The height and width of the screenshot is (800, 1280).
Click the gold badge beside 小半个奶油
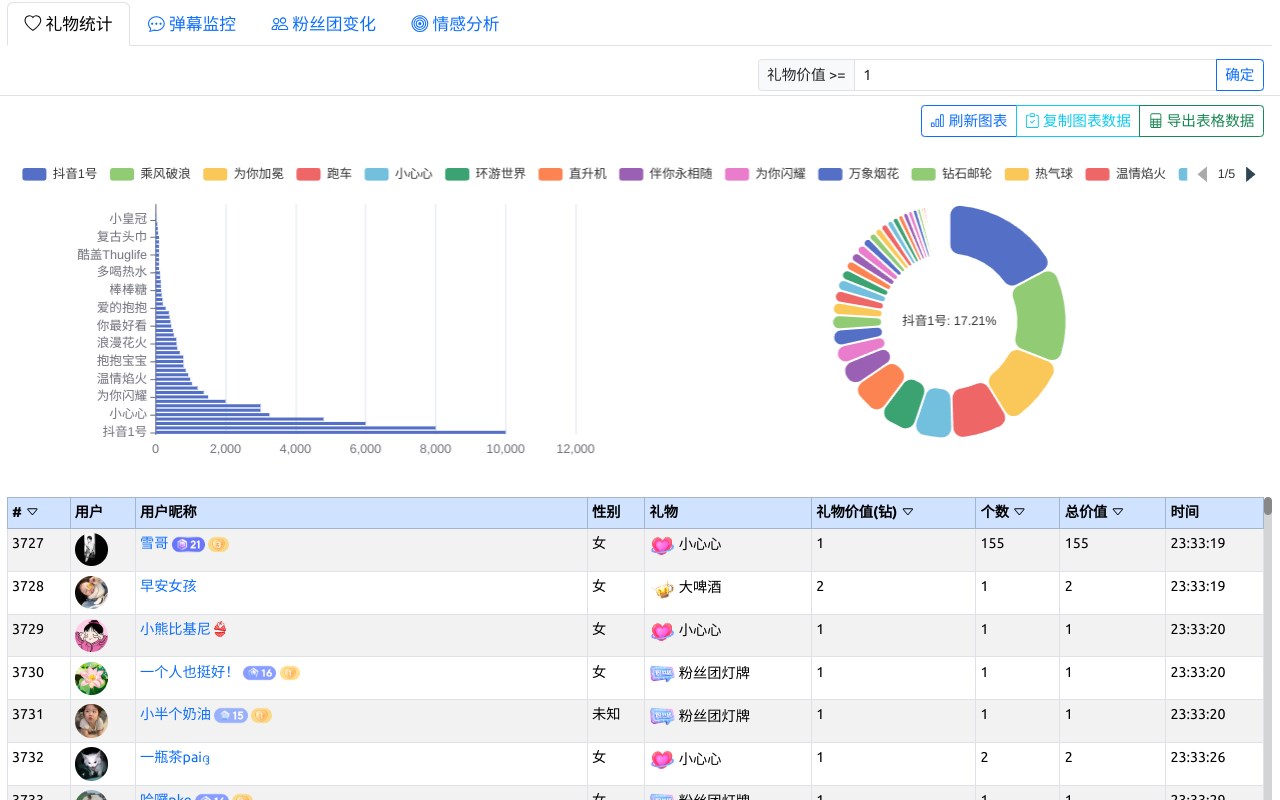pyautogui.click(x=261, y=716)
